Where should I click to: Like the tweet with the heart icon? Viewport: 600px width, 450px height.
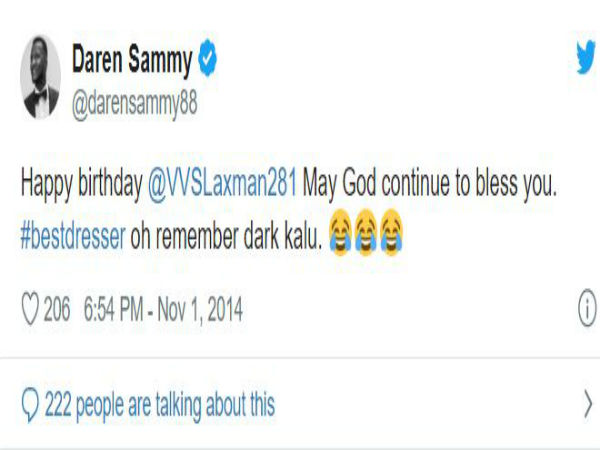(x=30, y=309)
